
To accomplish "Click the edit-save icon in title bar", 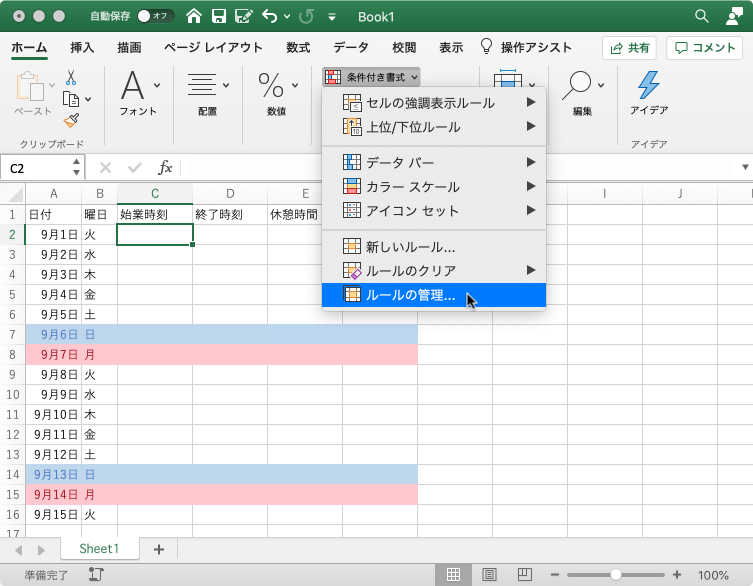I will point(244,16).
